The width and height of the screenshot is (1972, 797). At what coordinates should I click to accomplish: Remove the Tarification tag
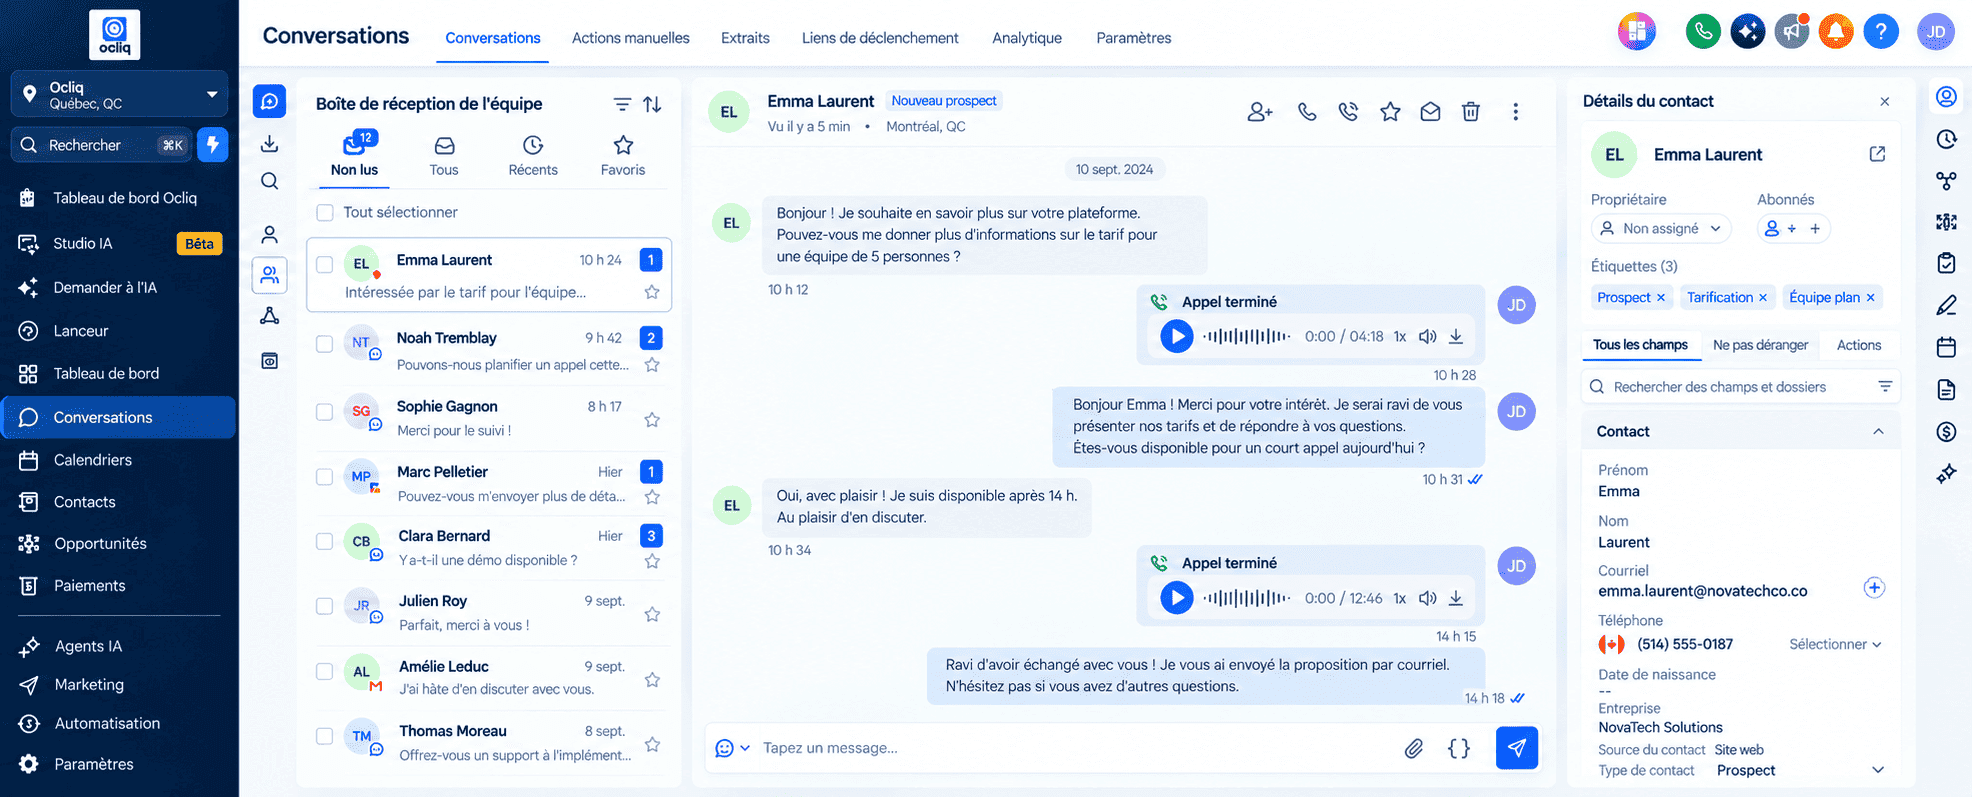(1763, 298)
